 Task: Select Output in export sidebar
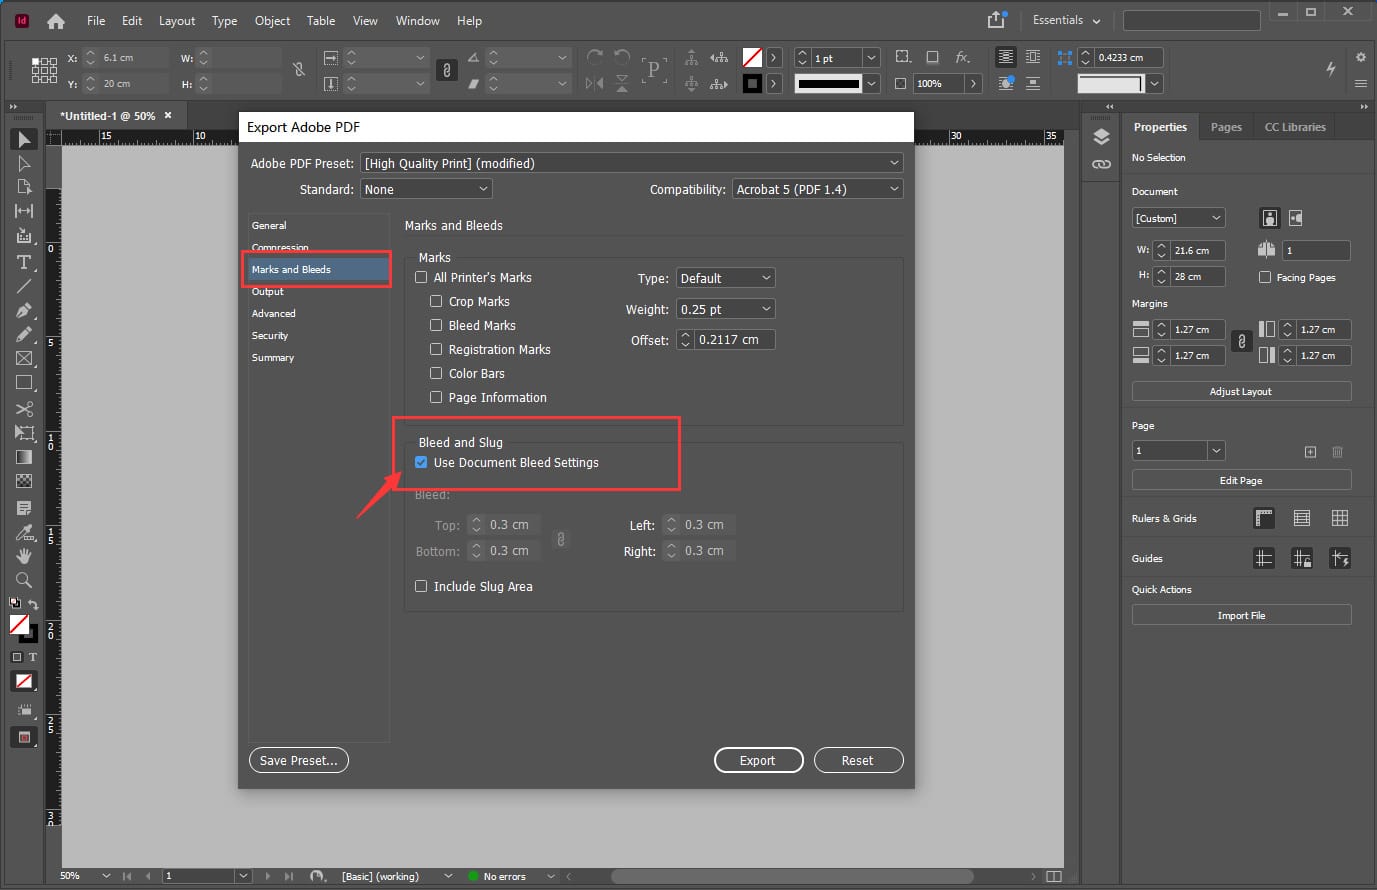pyautogui.click(x=268, y=291)
